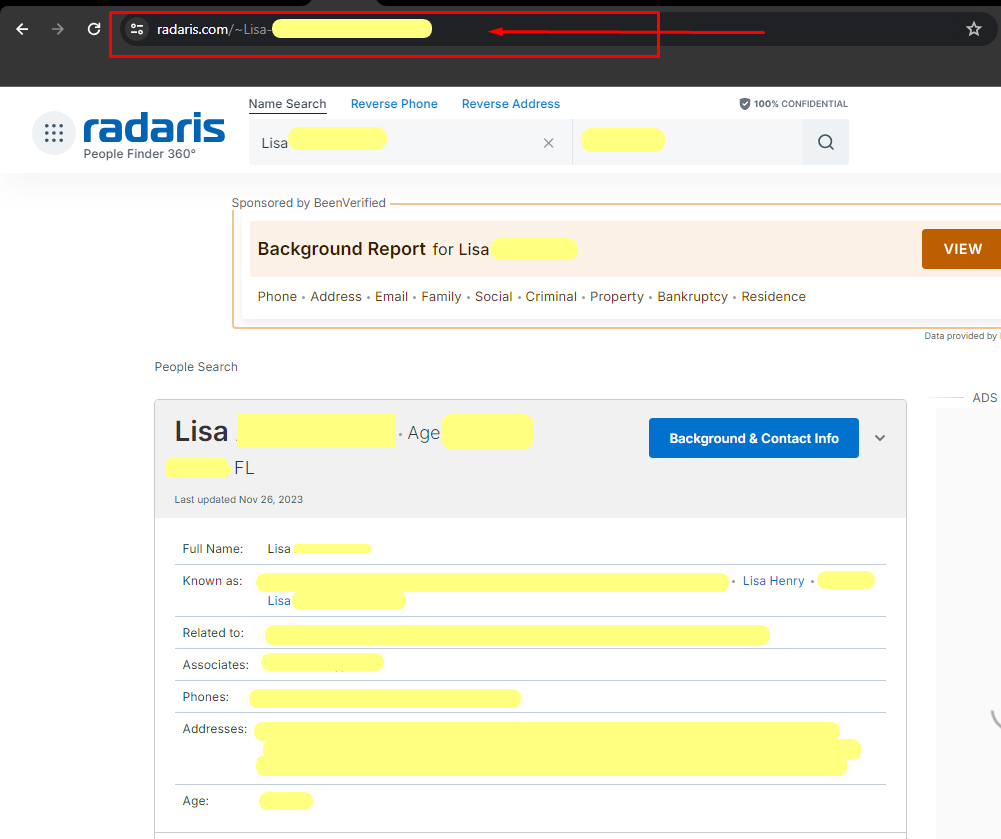Open the Radaris logo homepage link
The image size is (1001, 839).
(x=154, y=128)
